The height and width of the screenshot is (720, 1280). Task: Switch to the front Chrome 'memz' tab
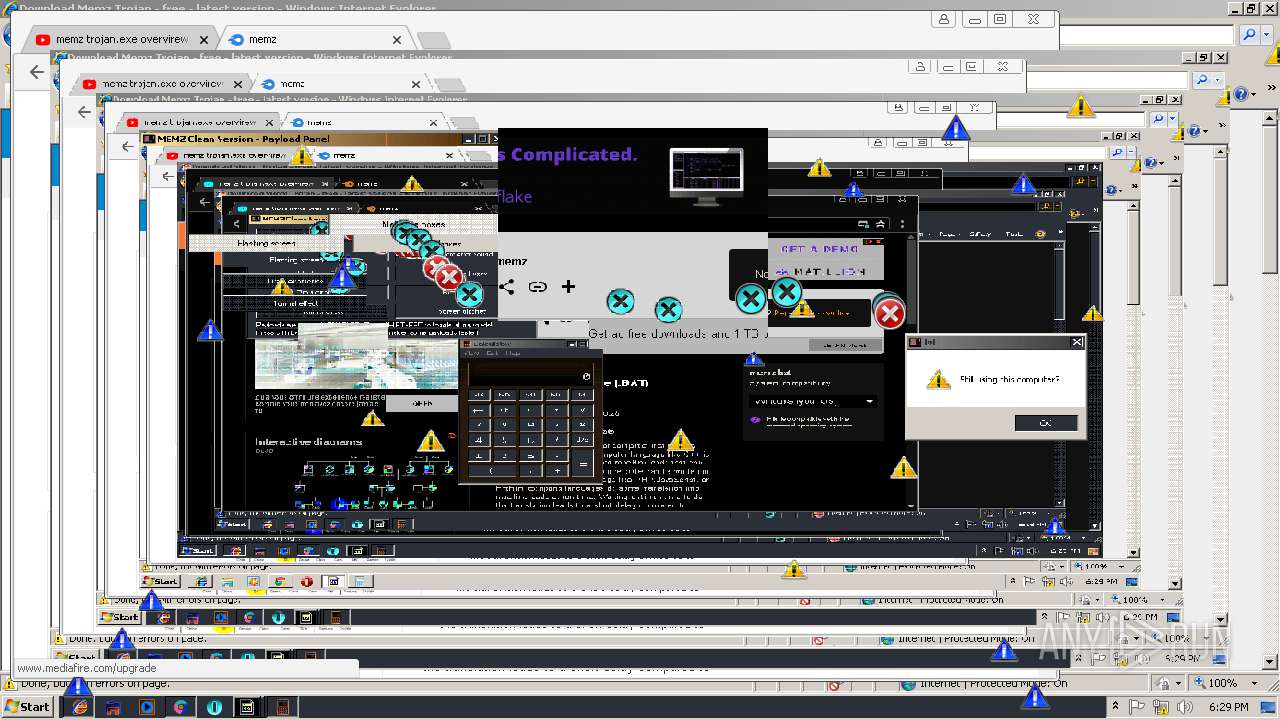tap(314, 40)
